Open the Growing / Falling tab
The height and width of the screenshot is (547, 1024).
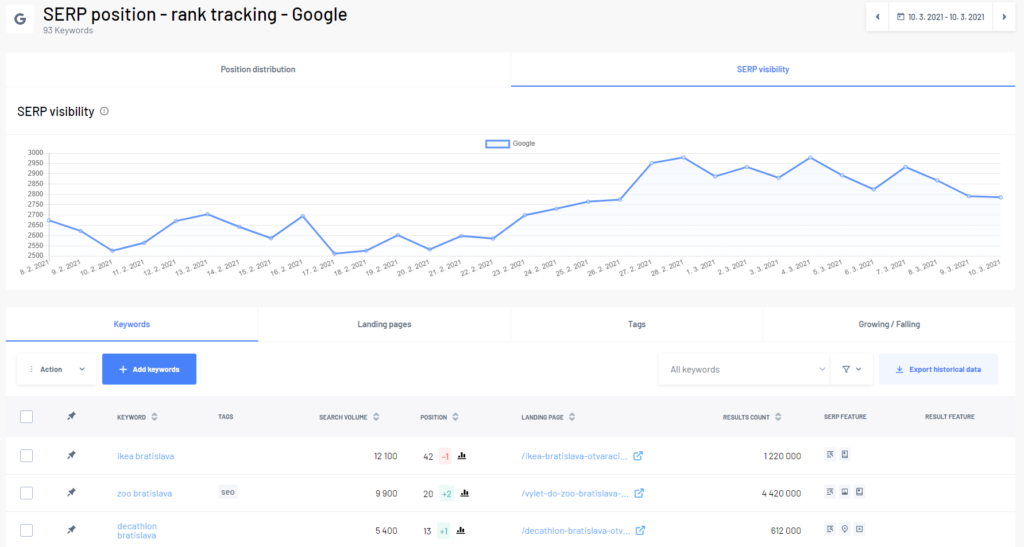pos(889,324)
